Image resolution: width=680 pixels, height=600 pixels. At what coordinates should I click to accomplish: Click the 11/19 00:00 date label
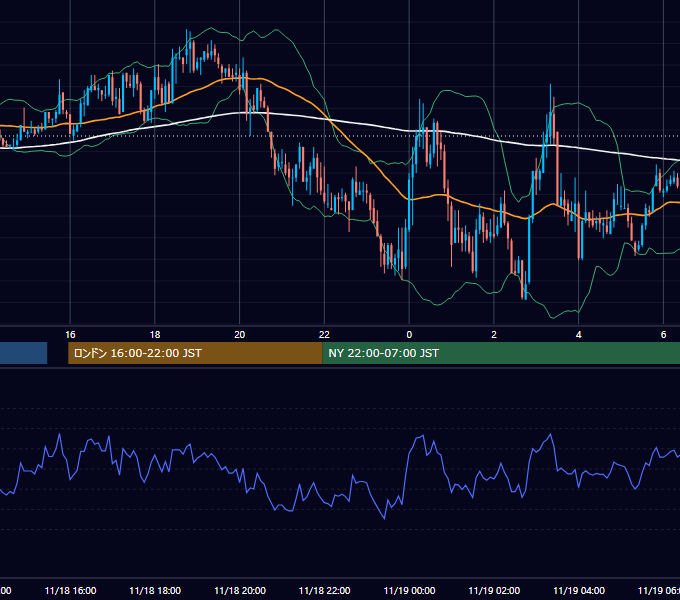click(409, 591)
